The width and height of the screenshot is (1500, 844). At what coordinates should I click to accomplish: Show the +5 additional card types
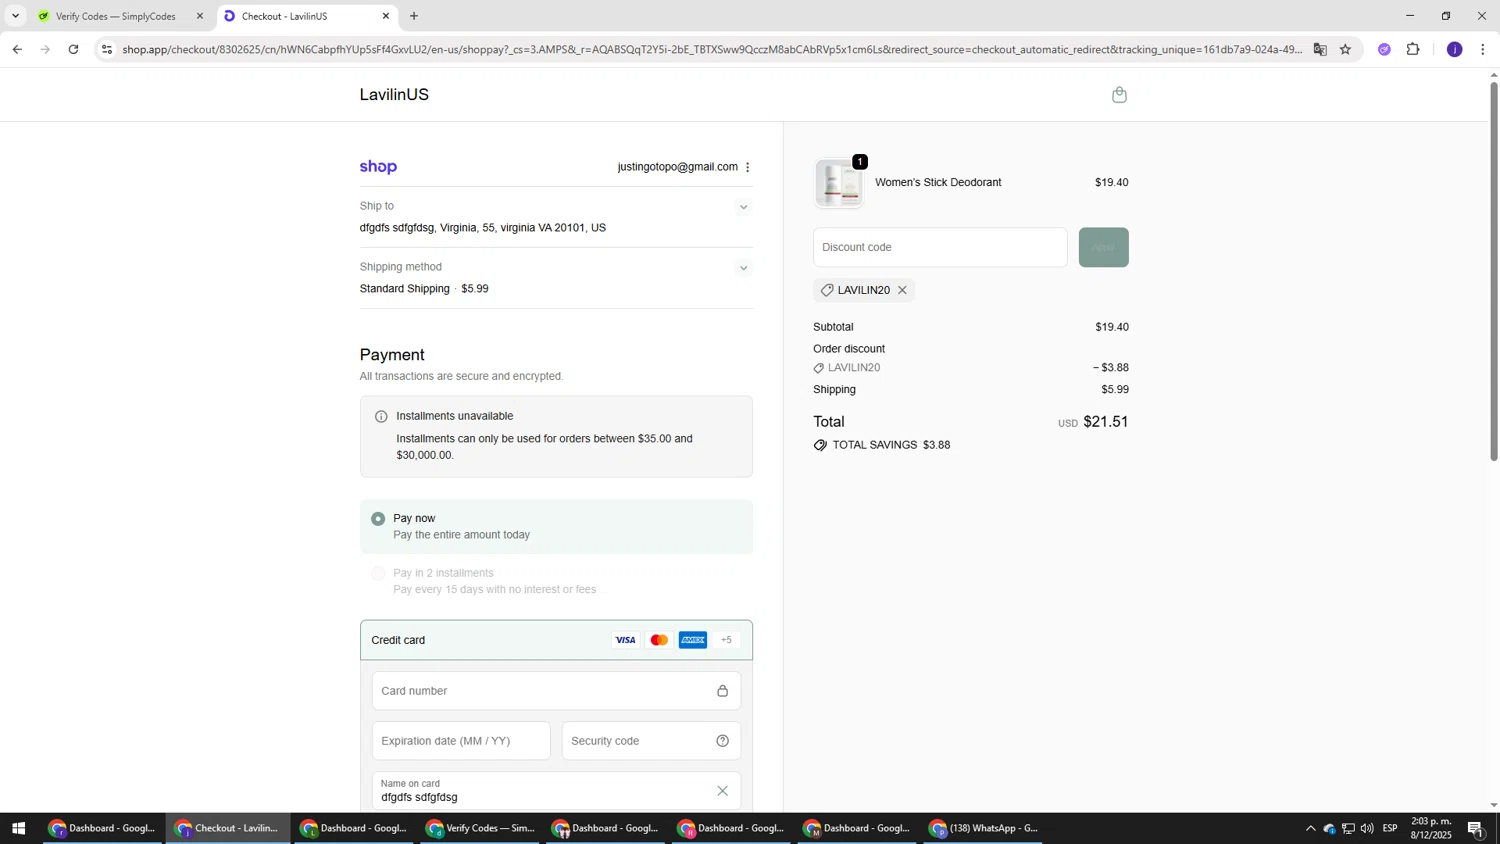727,640
